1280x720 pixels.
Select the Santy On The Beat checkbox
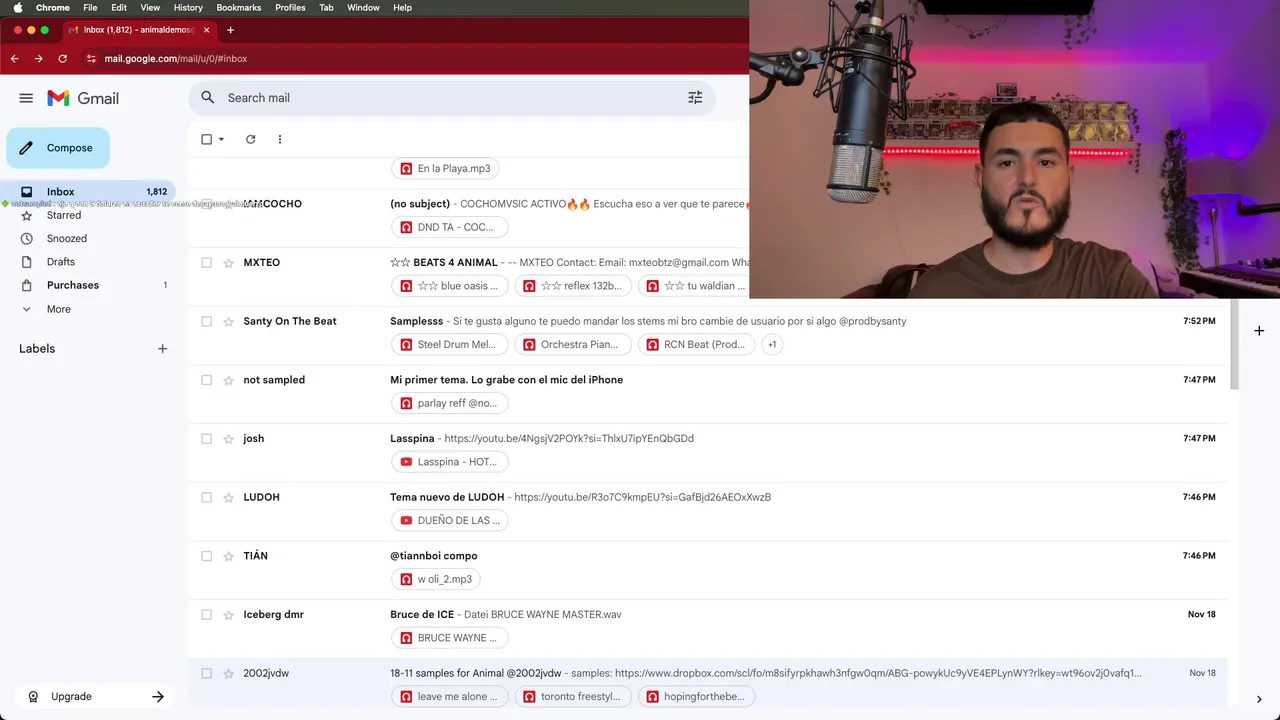pyautogui.click(x=207, y=321)
